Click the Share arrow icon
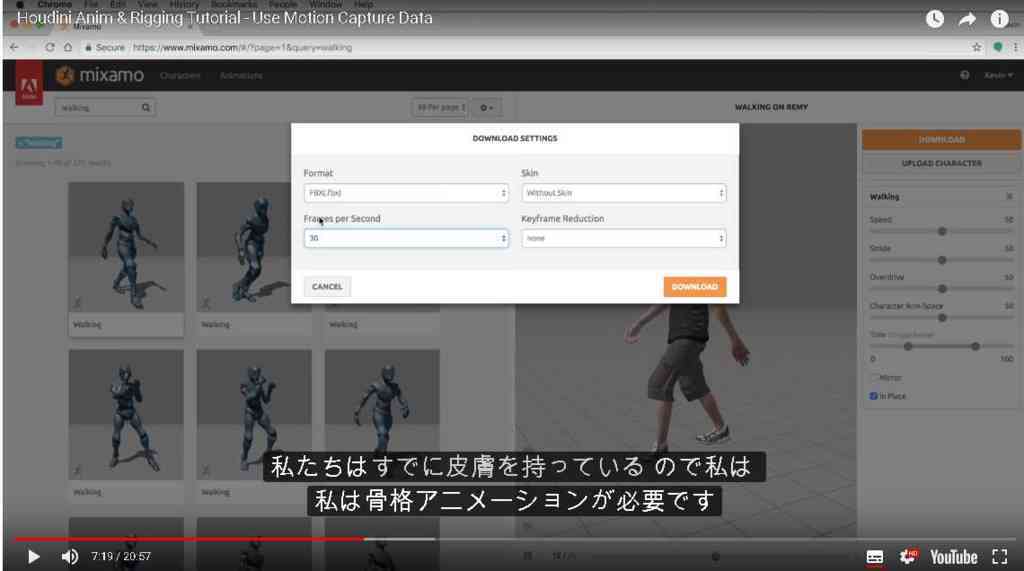The width and height of the screenshot is (1024, 571). (x=967, y=19)
